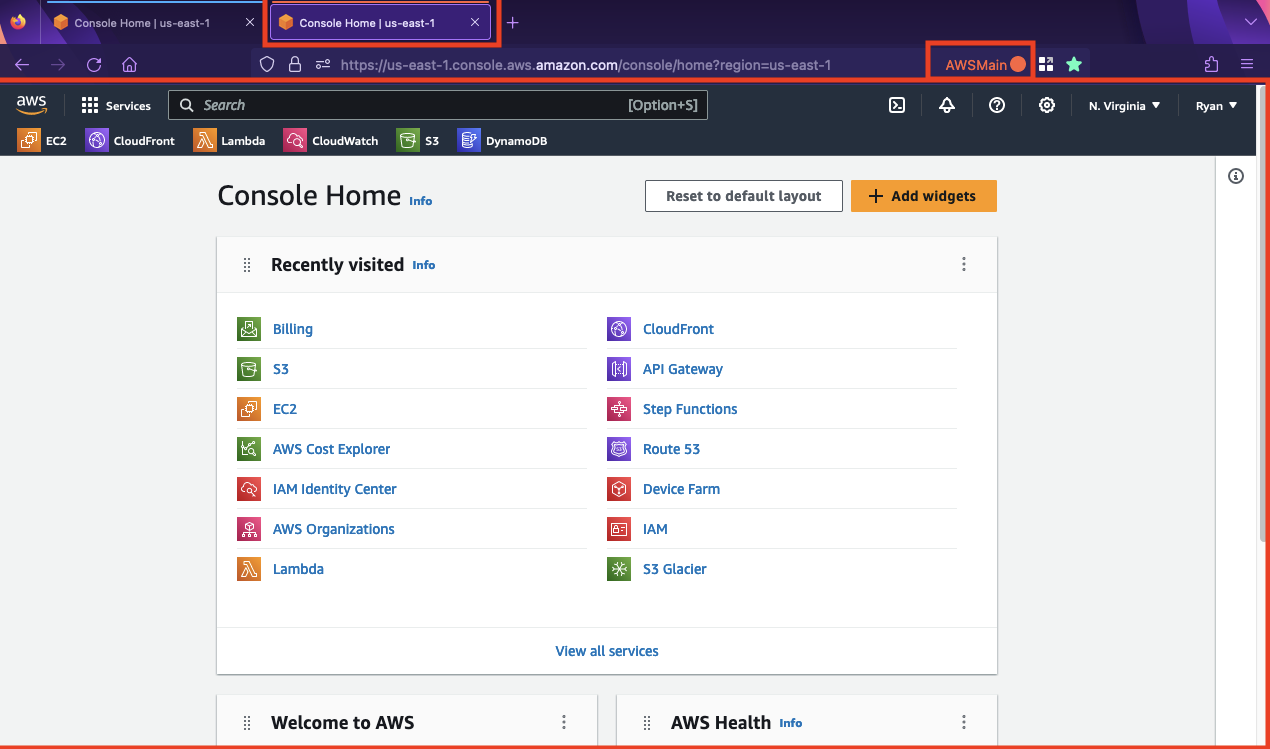
Task: Click the Welcome to AWS widget drag handle
Action: coord(247,723)
